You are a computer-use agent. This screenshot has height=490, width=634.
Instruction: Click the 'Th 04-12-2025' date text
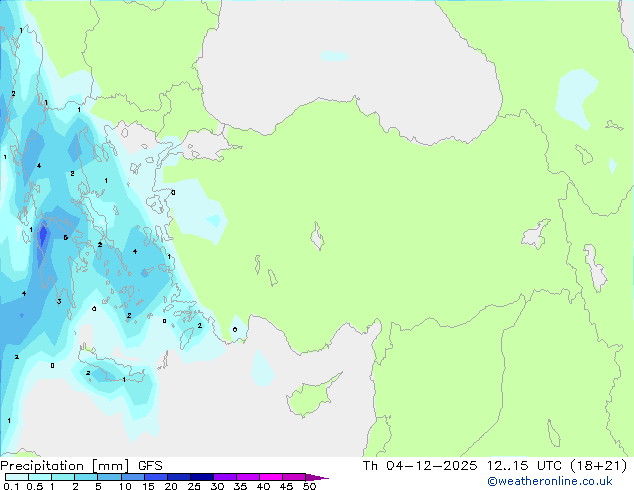coord(420,466)
